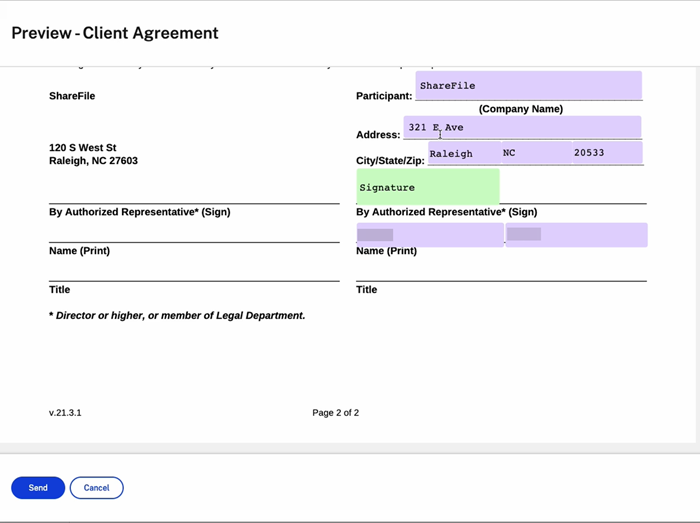Click the 'Director or higher' footnote text
700x523 pixels.
177,315
